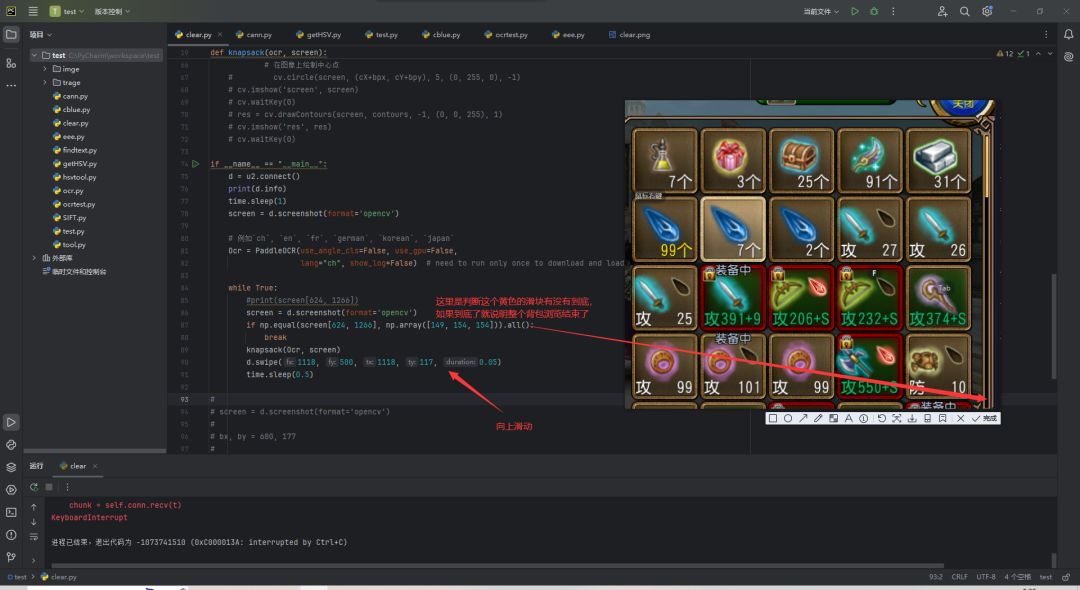The width and height of the screenshot is (1080, 590).
Task: Click the undo icon in screenshot toolbar
Action: click(882, 418)
